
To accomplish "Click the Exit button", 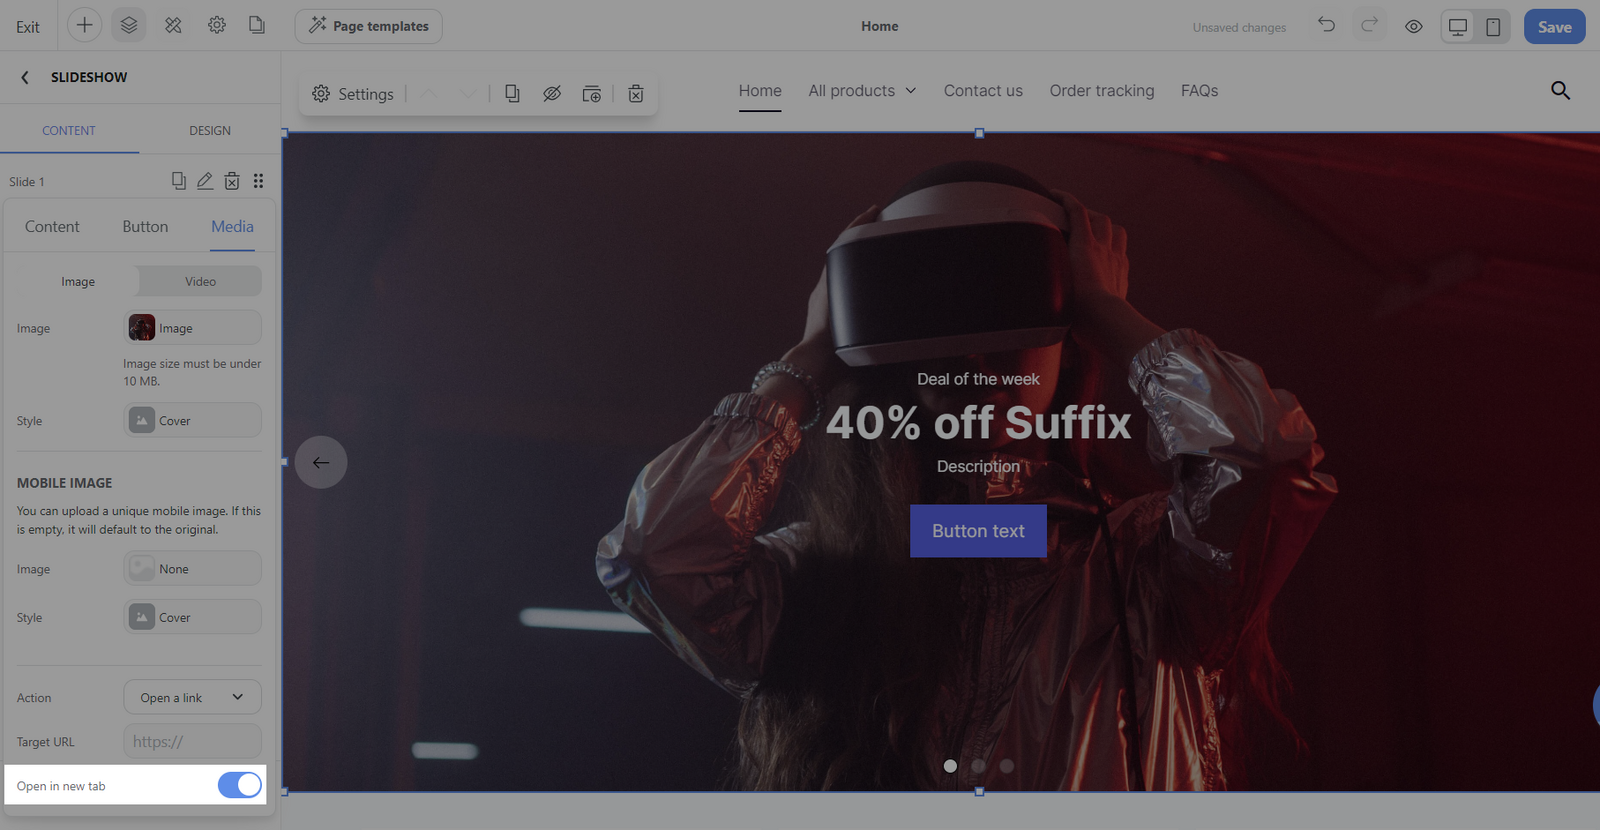I will coord(28,27).
